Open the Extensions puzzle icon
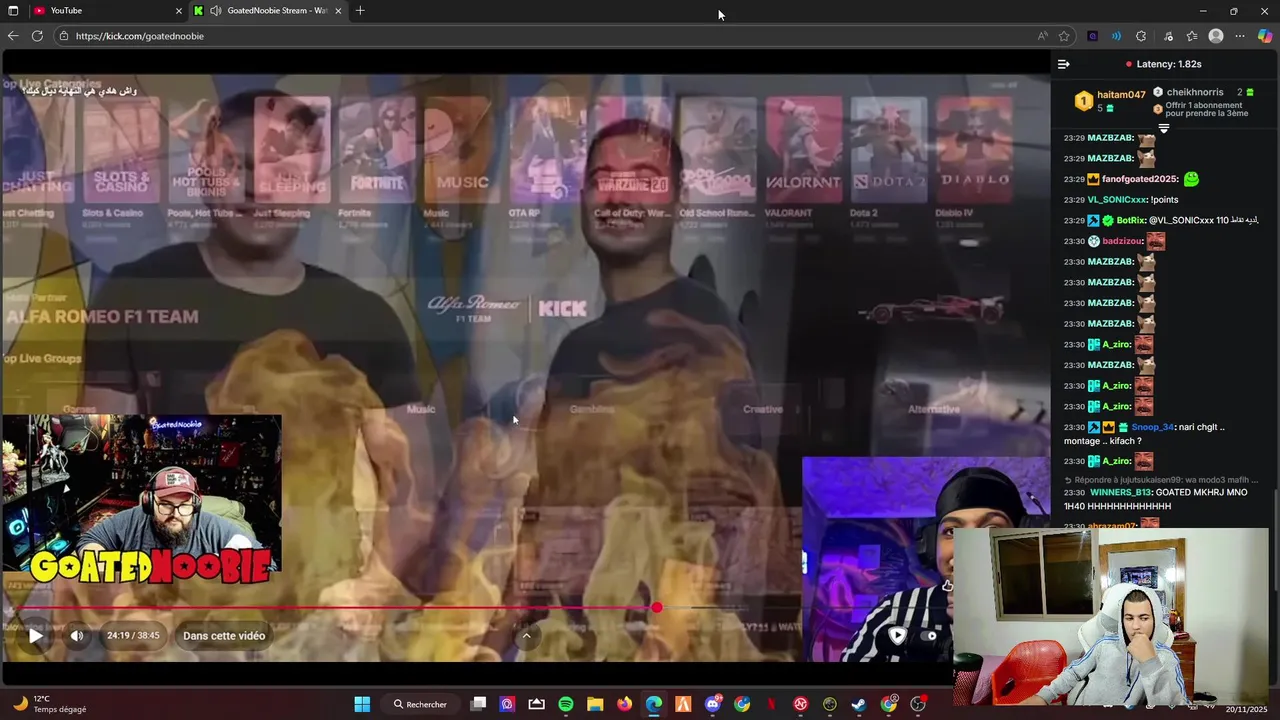This screenshot has width=1280, height=720. (x=1141, y=36)
